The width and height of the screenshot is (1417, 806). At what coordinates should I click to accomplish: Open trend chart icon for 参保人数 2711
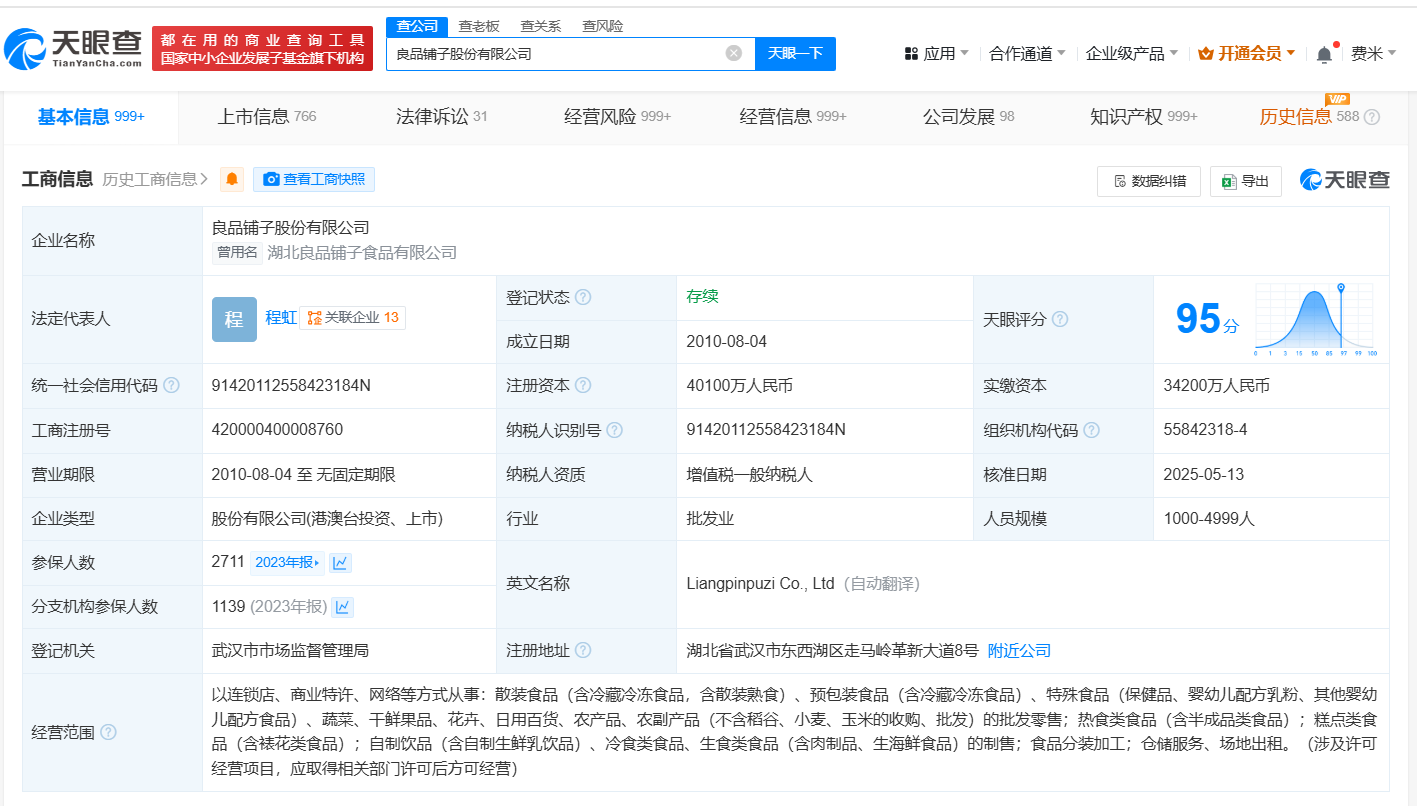click(340, 563)
